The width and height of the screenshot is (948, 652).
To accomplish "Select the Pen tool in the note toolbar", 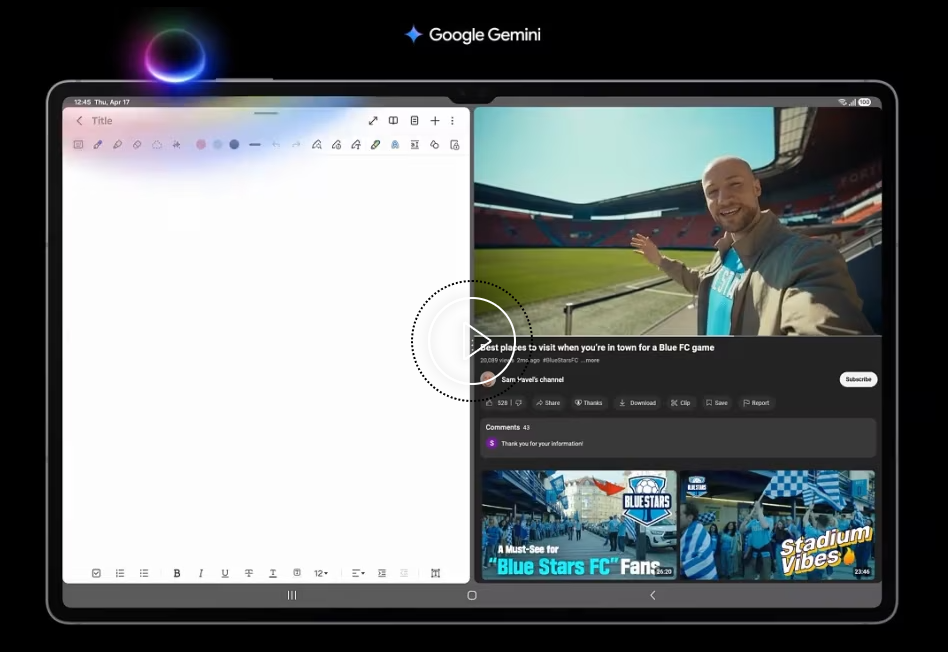I will (98, 145).
